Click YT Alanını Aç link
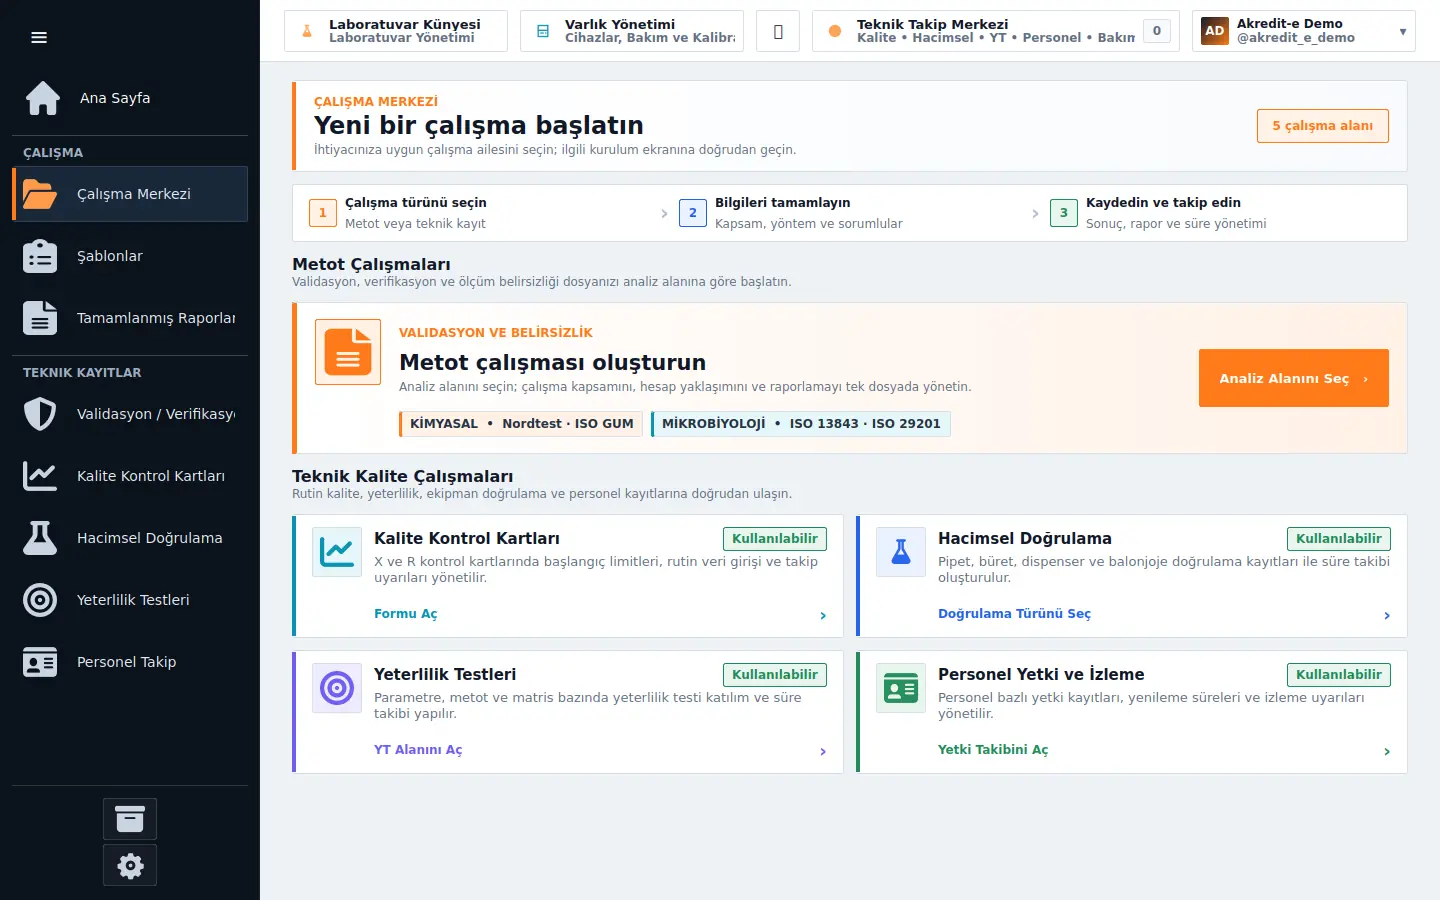1440x900 pixels. [x=418, y=750]
